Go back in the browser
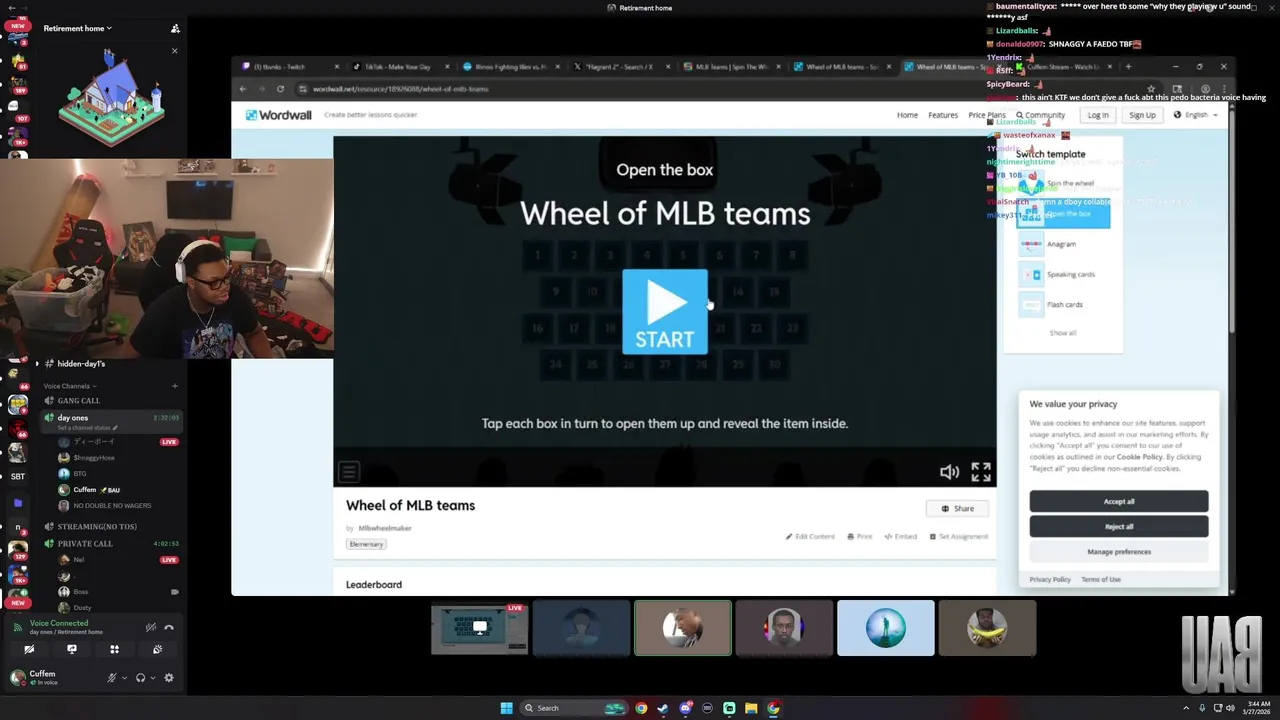This screenshot has width=1280, height=720. [243, 89]
